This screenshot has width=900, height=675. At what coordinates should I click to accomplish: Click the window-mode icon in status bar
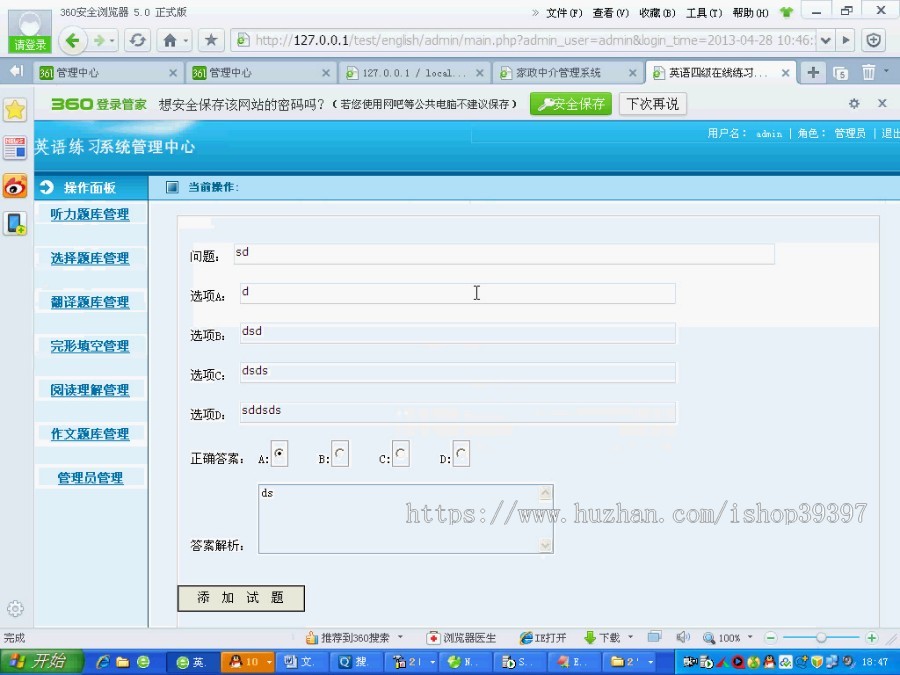pos(654,637)
